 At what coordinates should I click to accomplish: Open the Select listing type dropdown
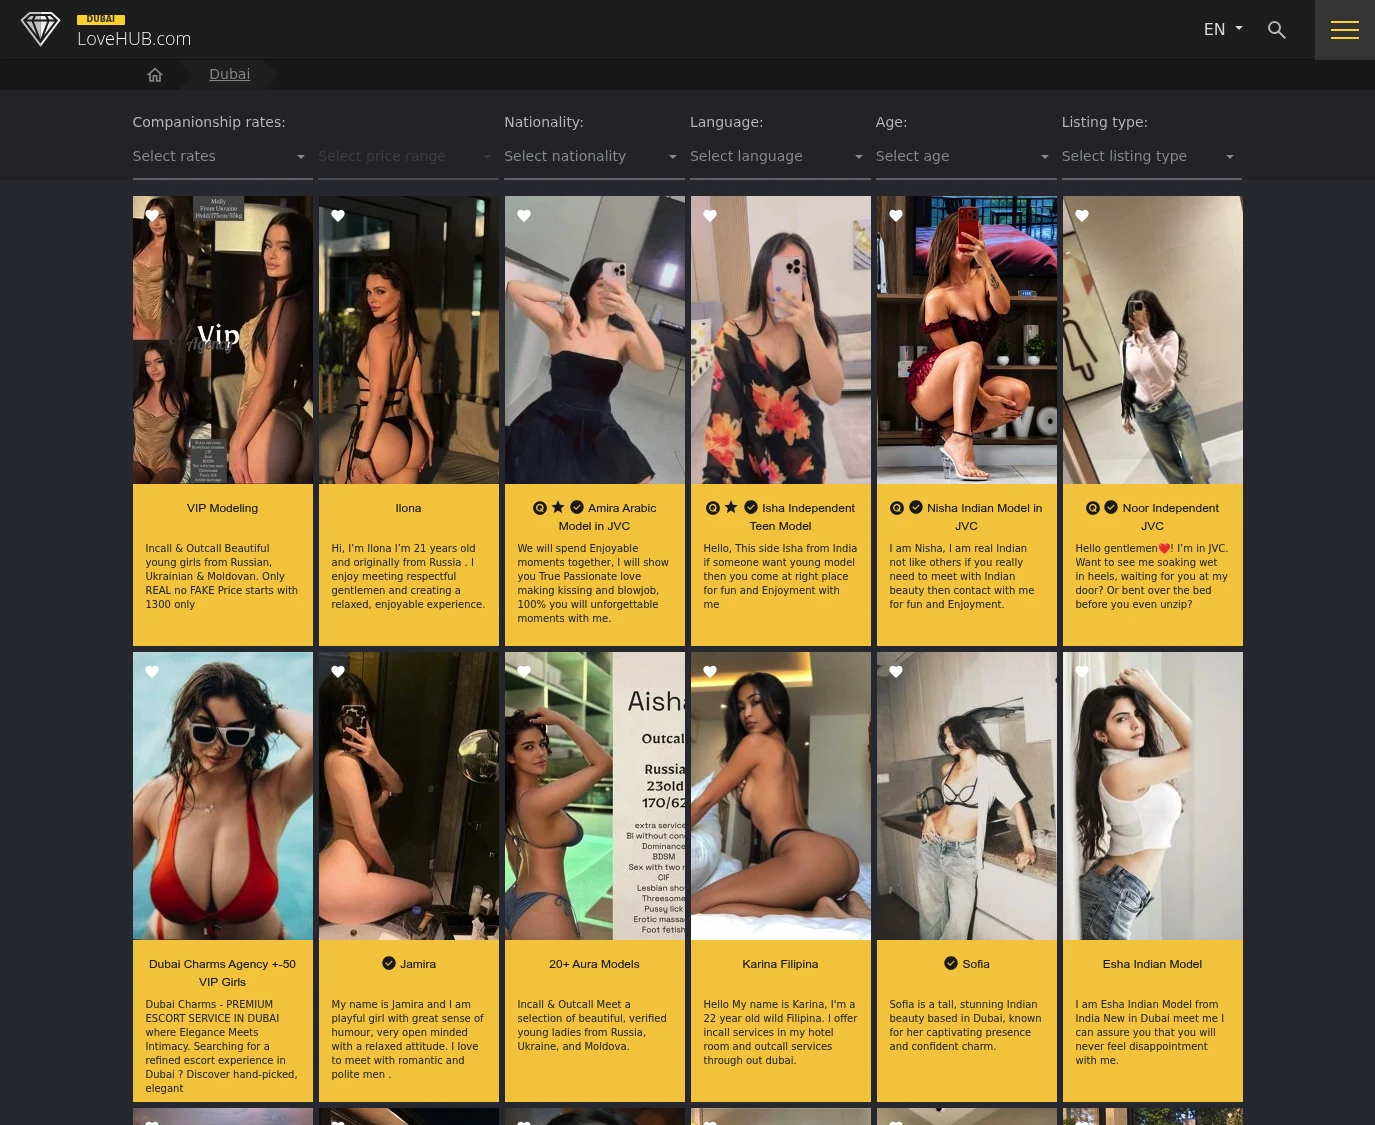[x=1151, y=157]
